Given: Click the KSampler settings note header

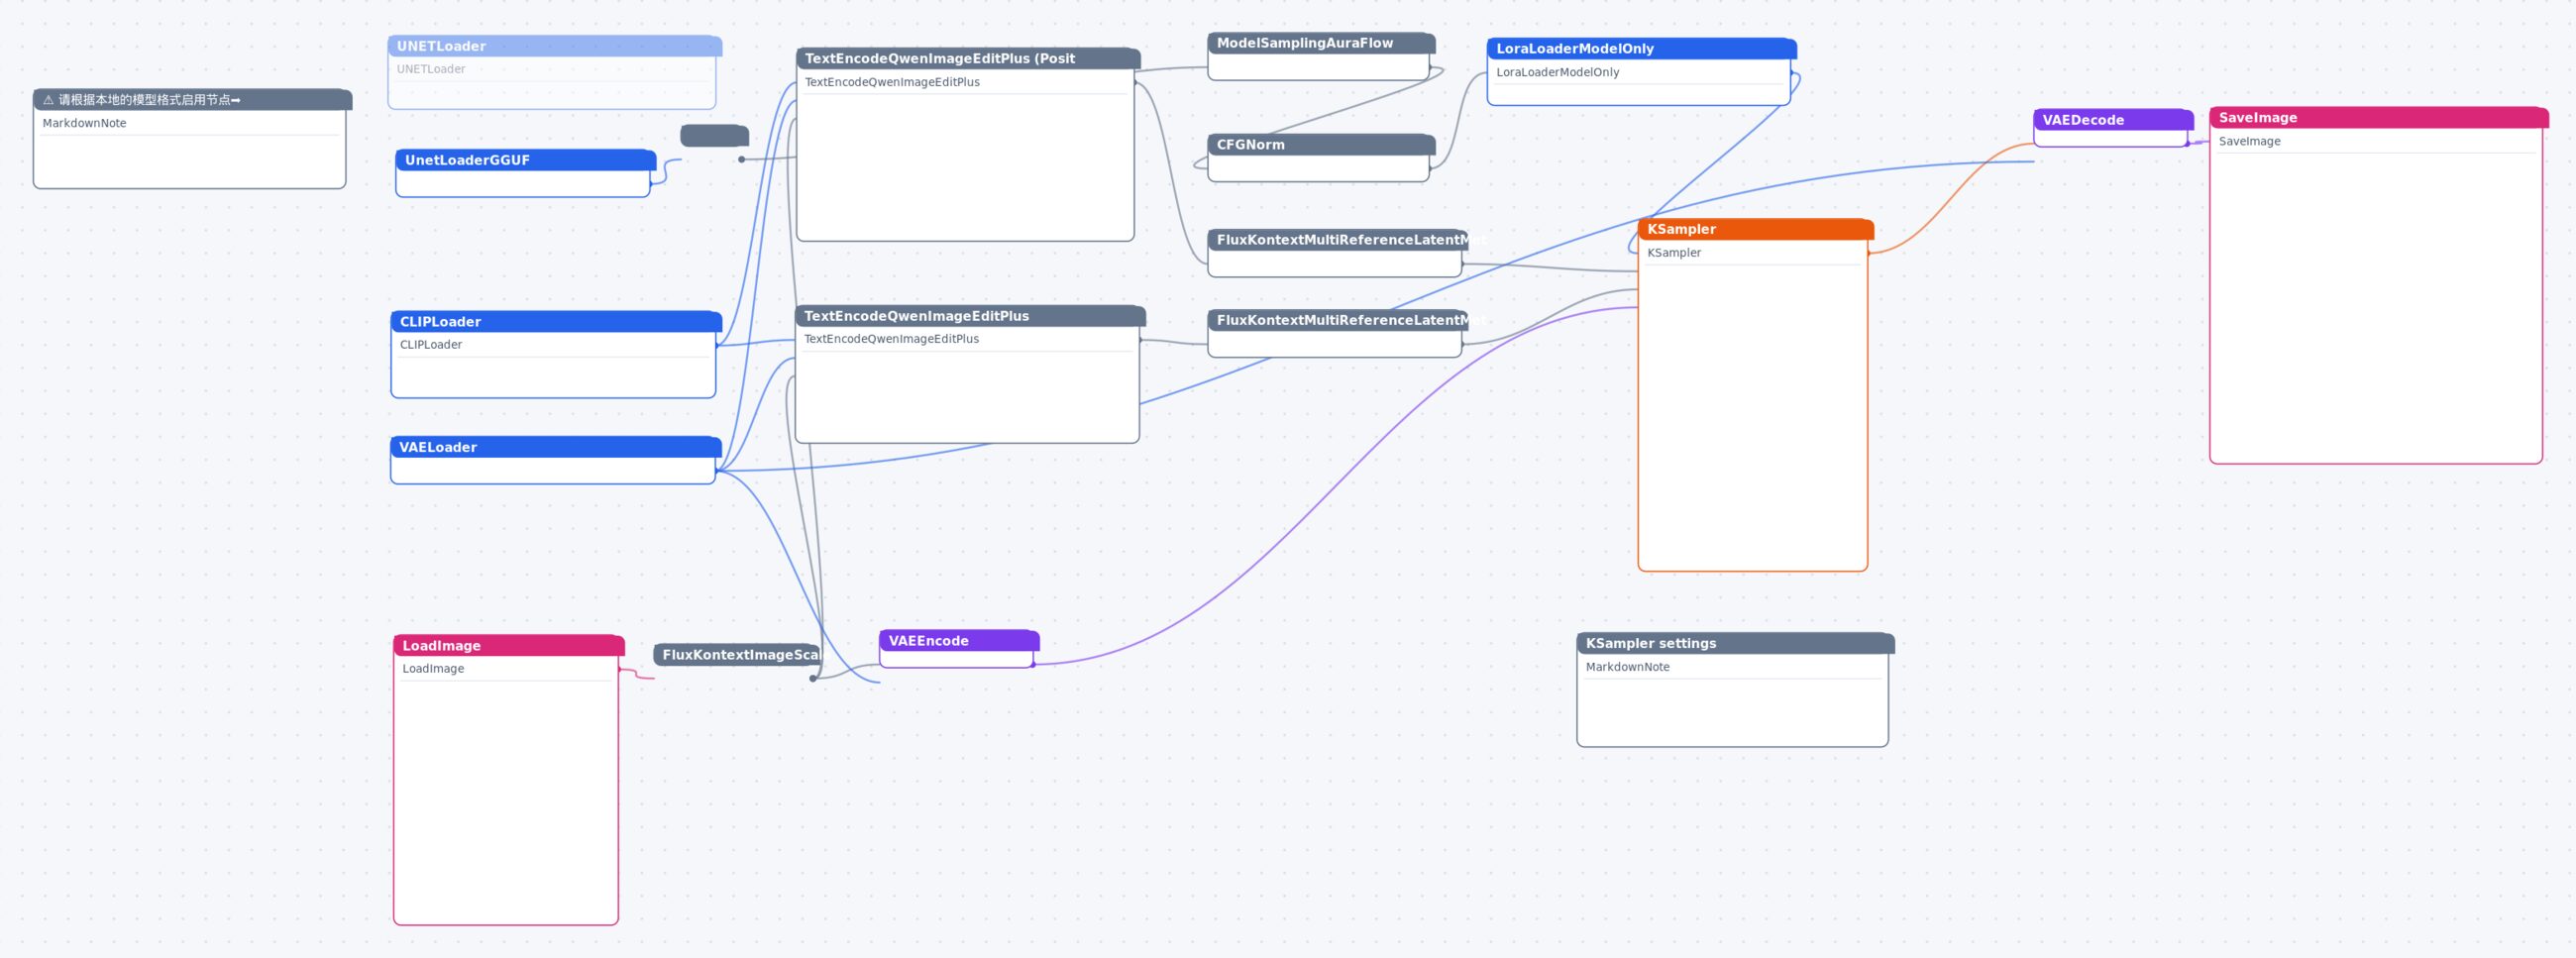Looking at the screenshot, I should pyautogui.click(x=1735, y=643).
